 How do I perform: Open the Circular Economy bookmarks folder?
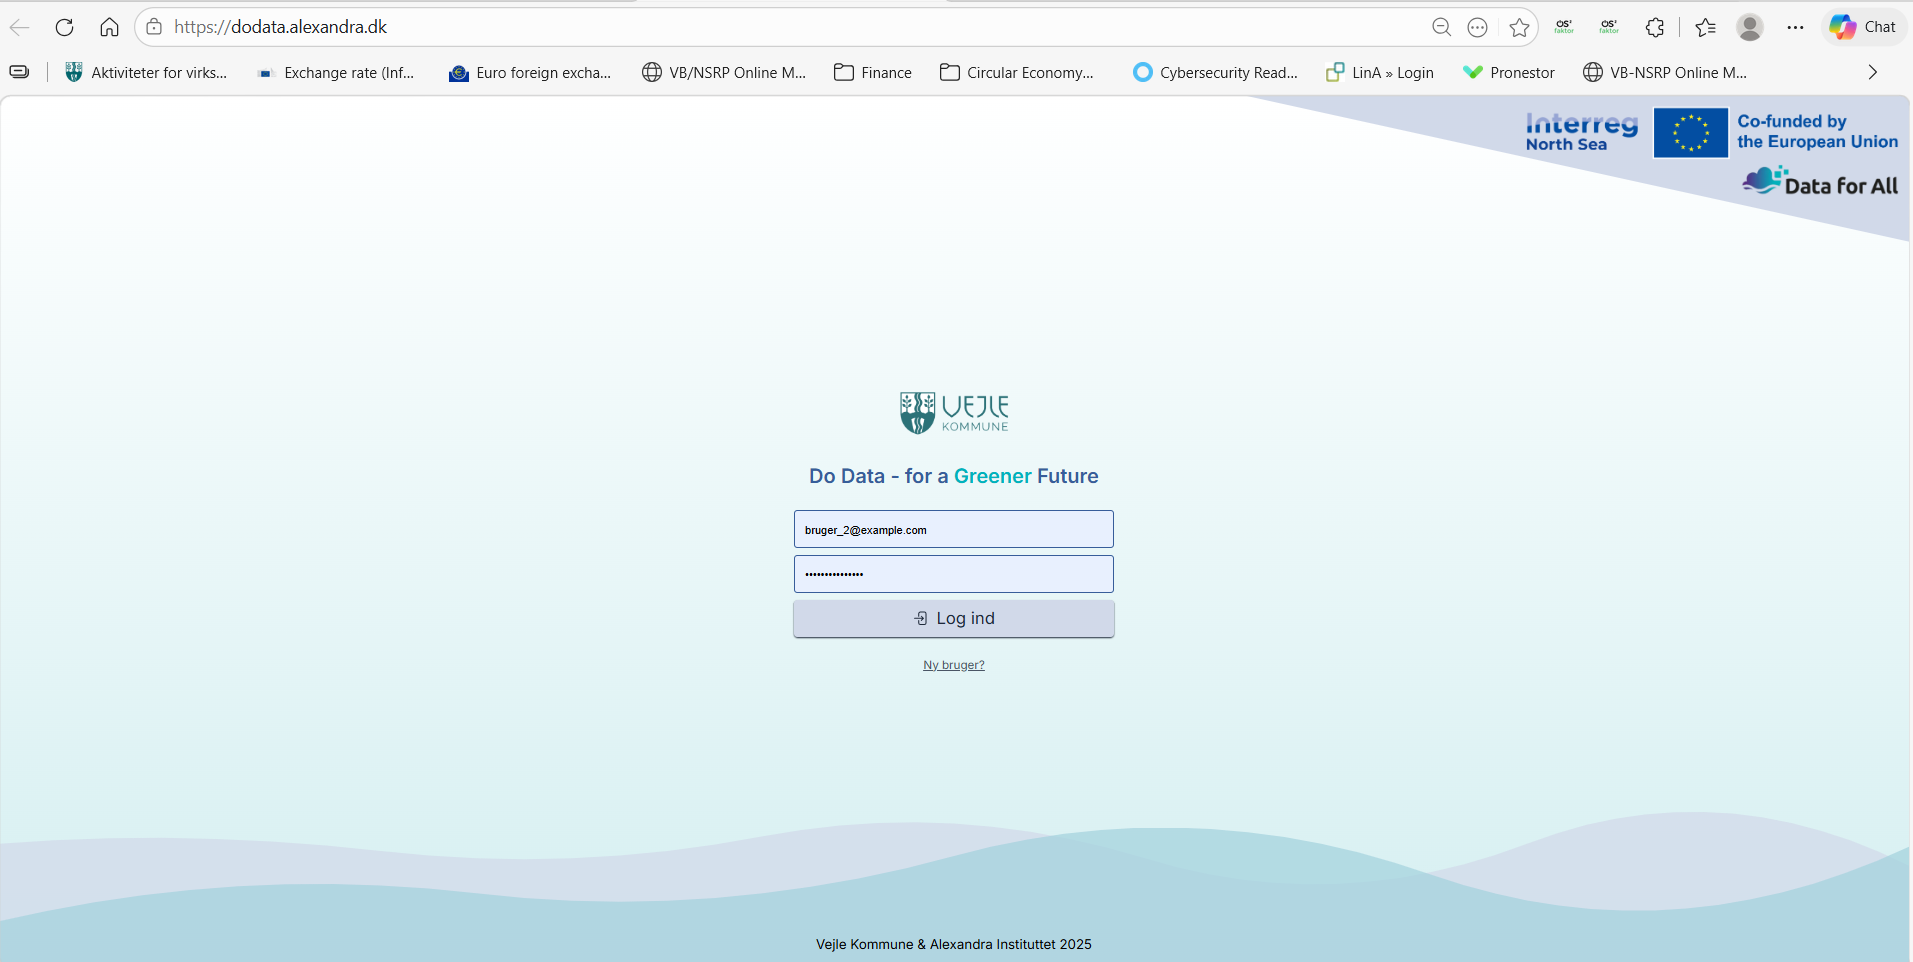point(1017,72)
